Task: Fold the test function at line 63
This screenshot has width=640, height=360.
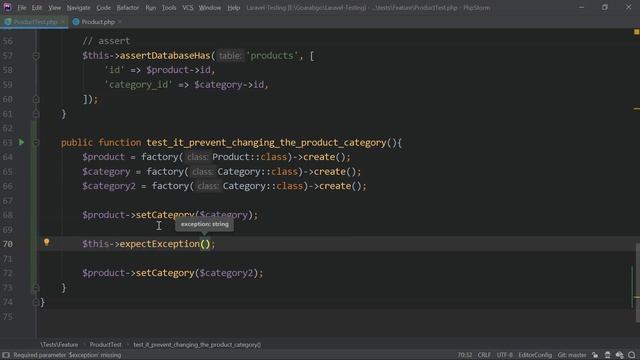Action: (36, 142)
